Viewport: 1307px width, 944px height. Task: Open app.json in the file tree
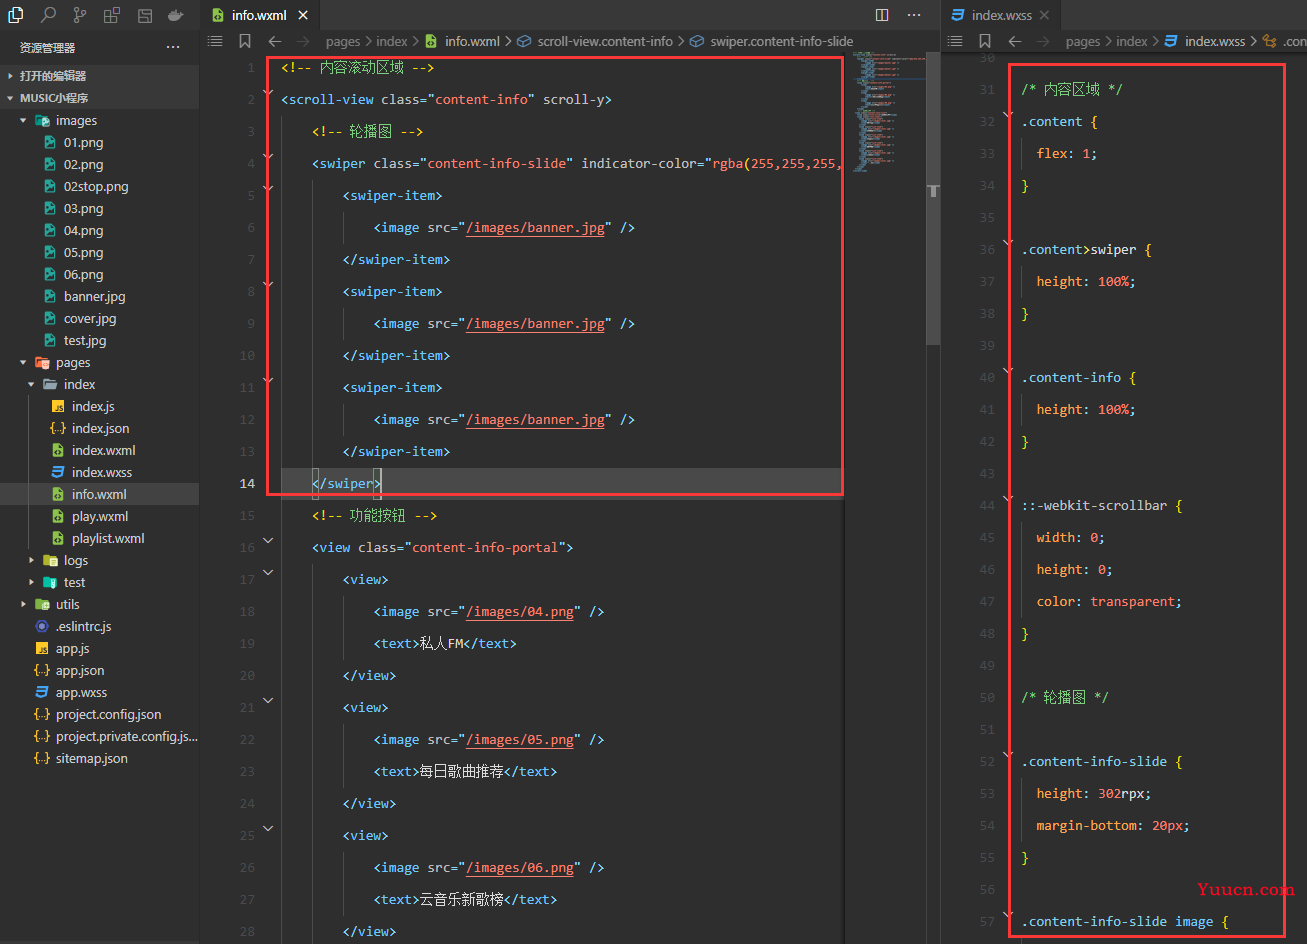[x=80, y=670]
